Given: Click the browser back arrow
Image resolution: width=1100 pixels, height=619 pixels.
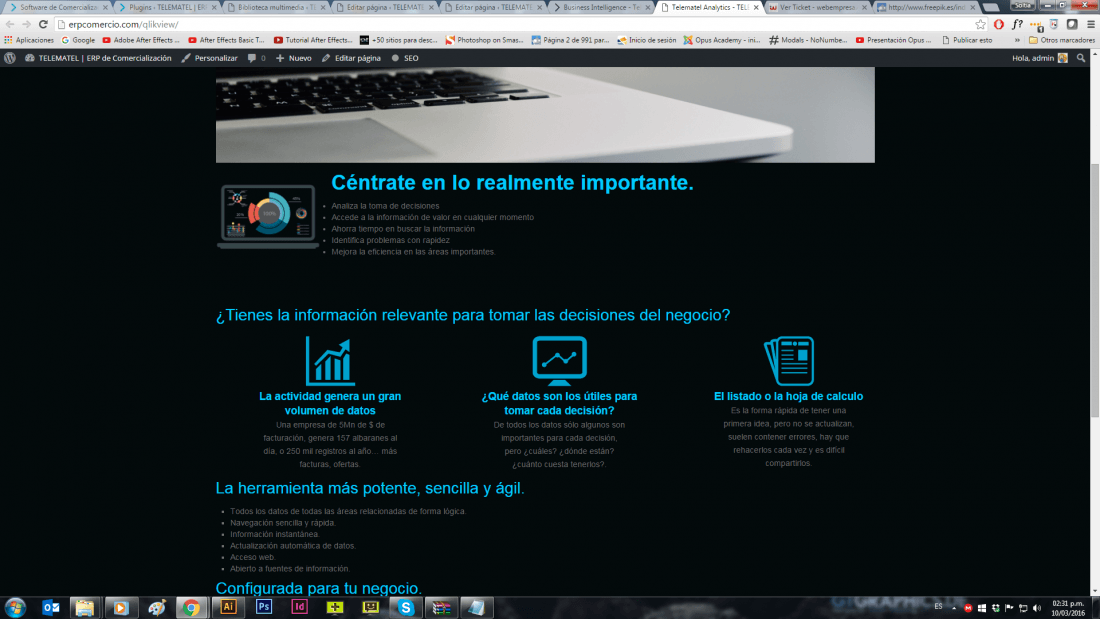Looking at the screenshot, I should click(x=10, y=24).
